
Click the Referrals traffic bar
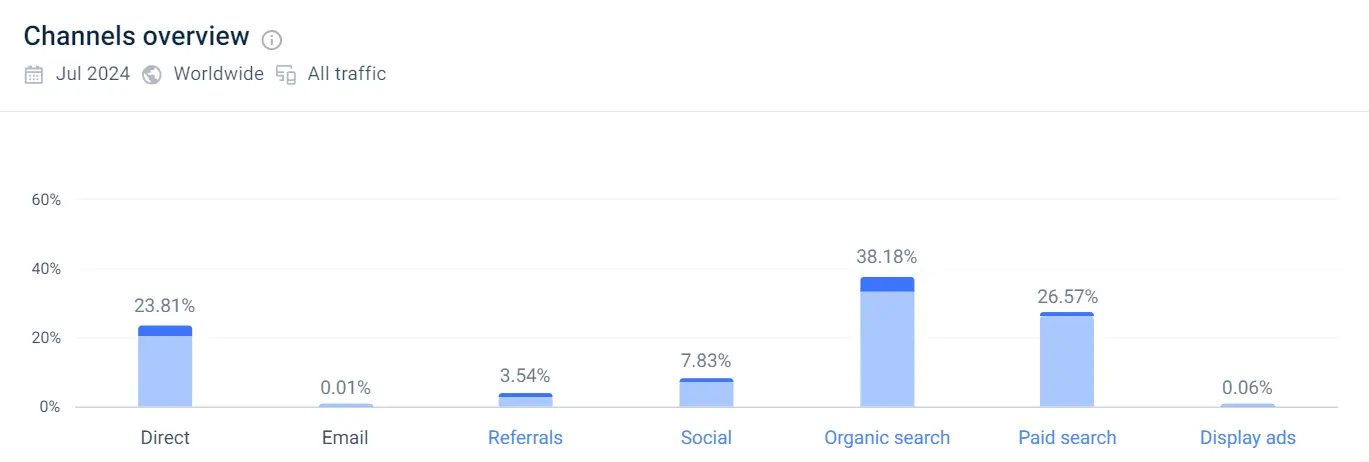click(525, 400)
